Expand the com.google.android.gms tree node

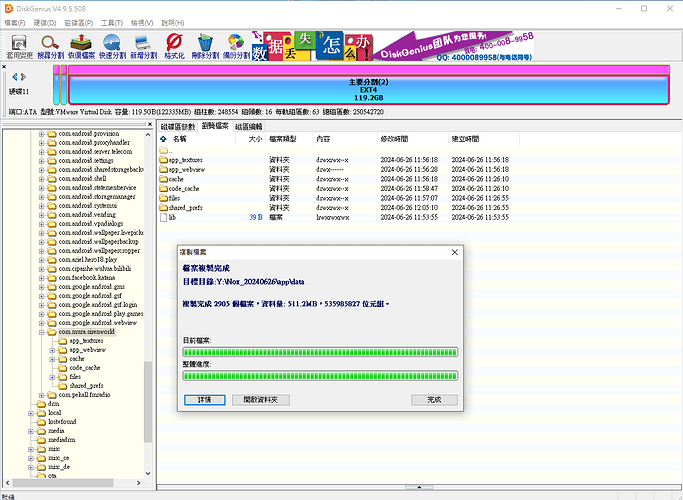click(41, 287)
